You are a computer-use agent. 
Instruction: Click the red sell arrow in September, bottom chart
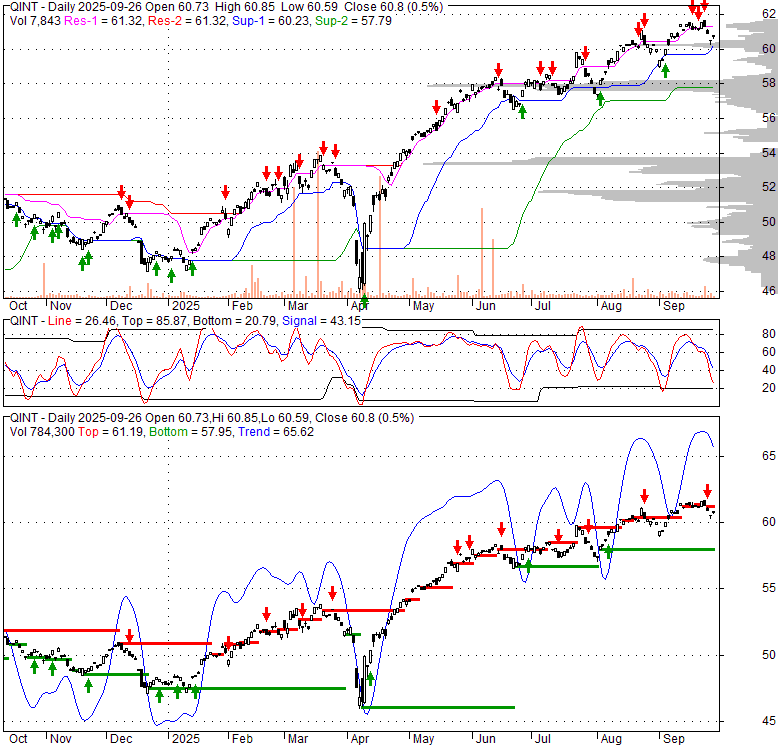pos(707,489)
